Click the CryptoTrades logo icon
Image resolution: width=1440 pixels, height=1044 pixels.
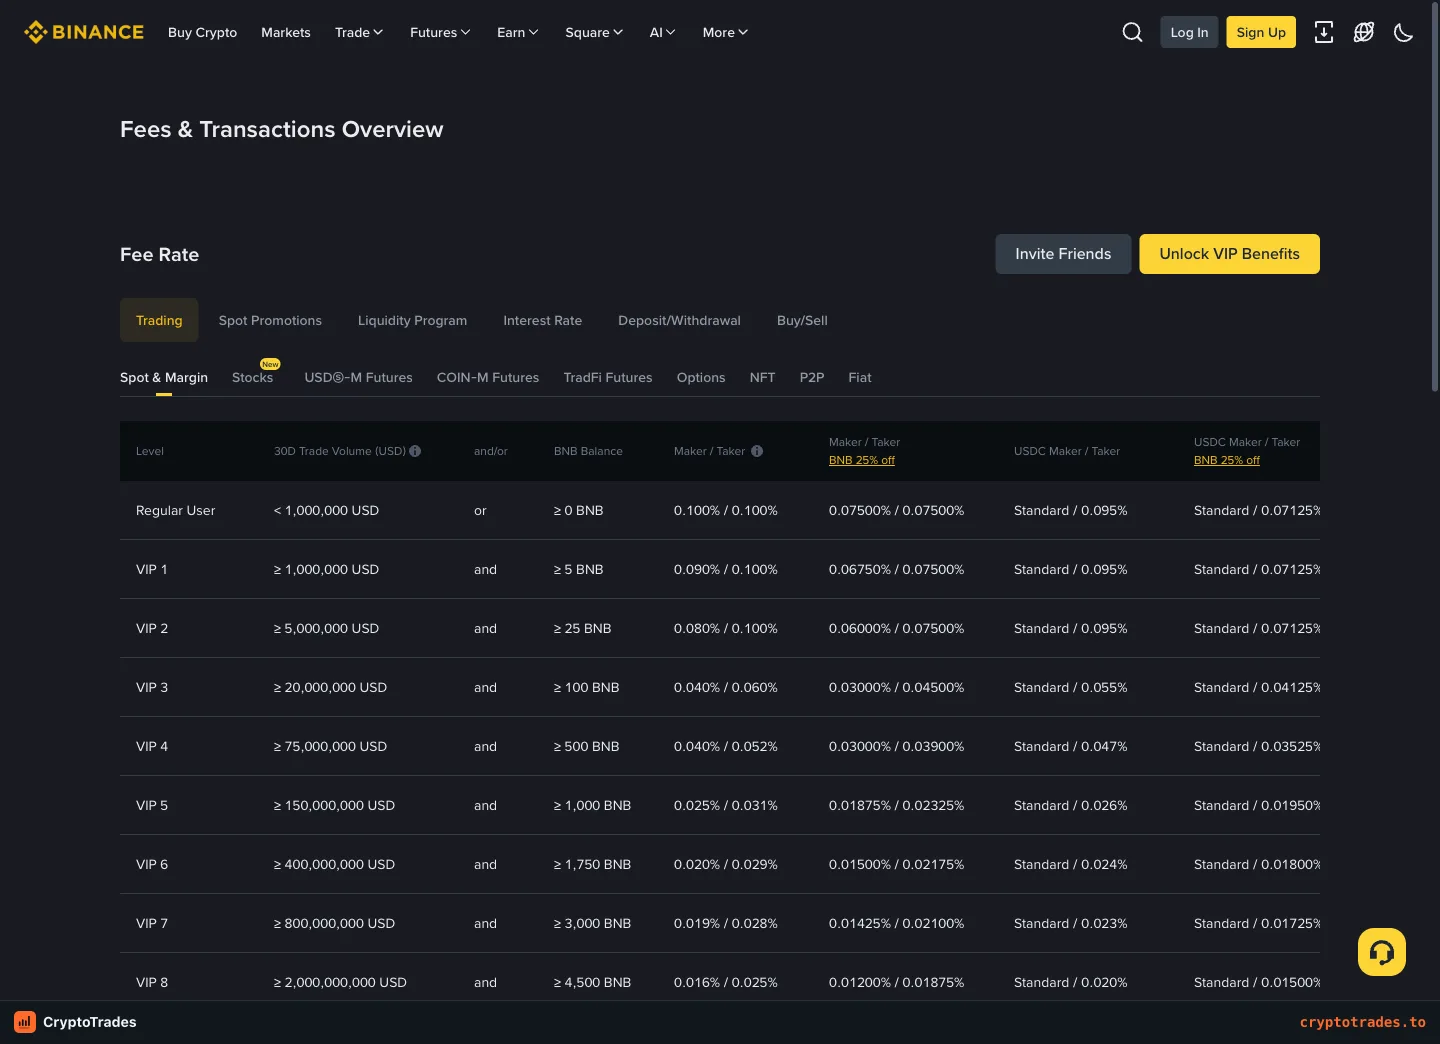(25, 1022)
